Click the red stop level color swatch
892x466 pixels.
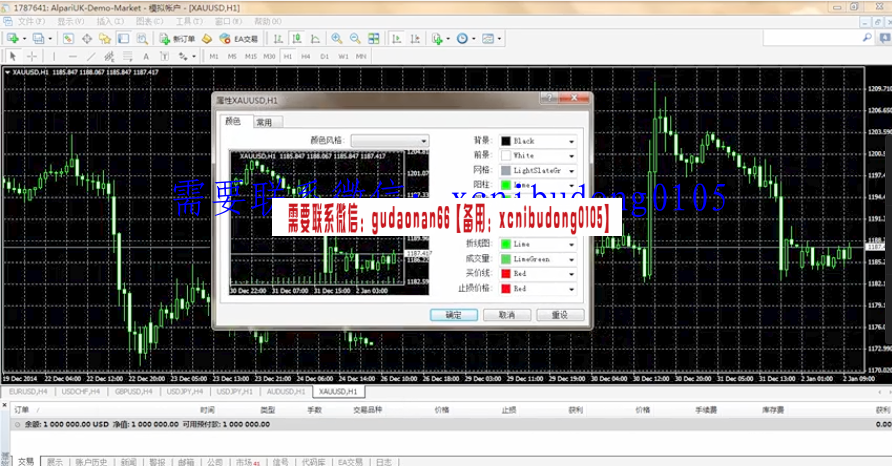pos(506,288)
